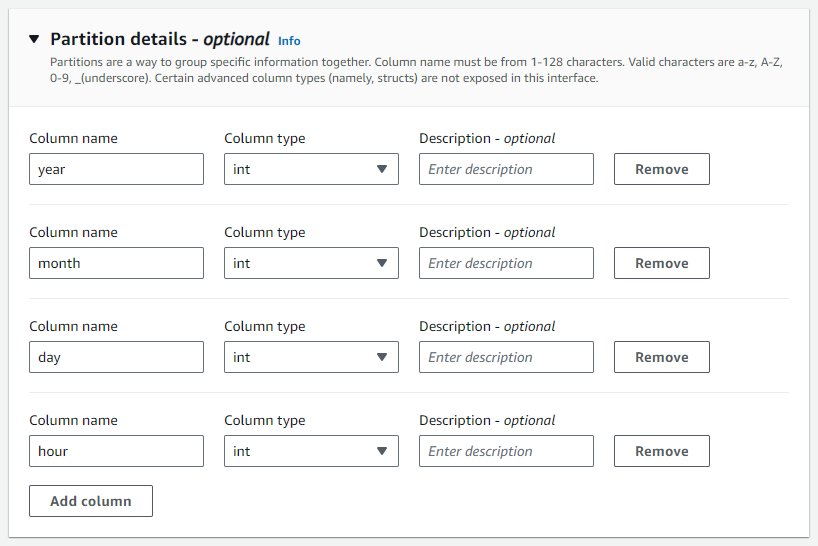Expand column type dropdown for hour
The image size is (818, 546).
[x=311, y=451]
